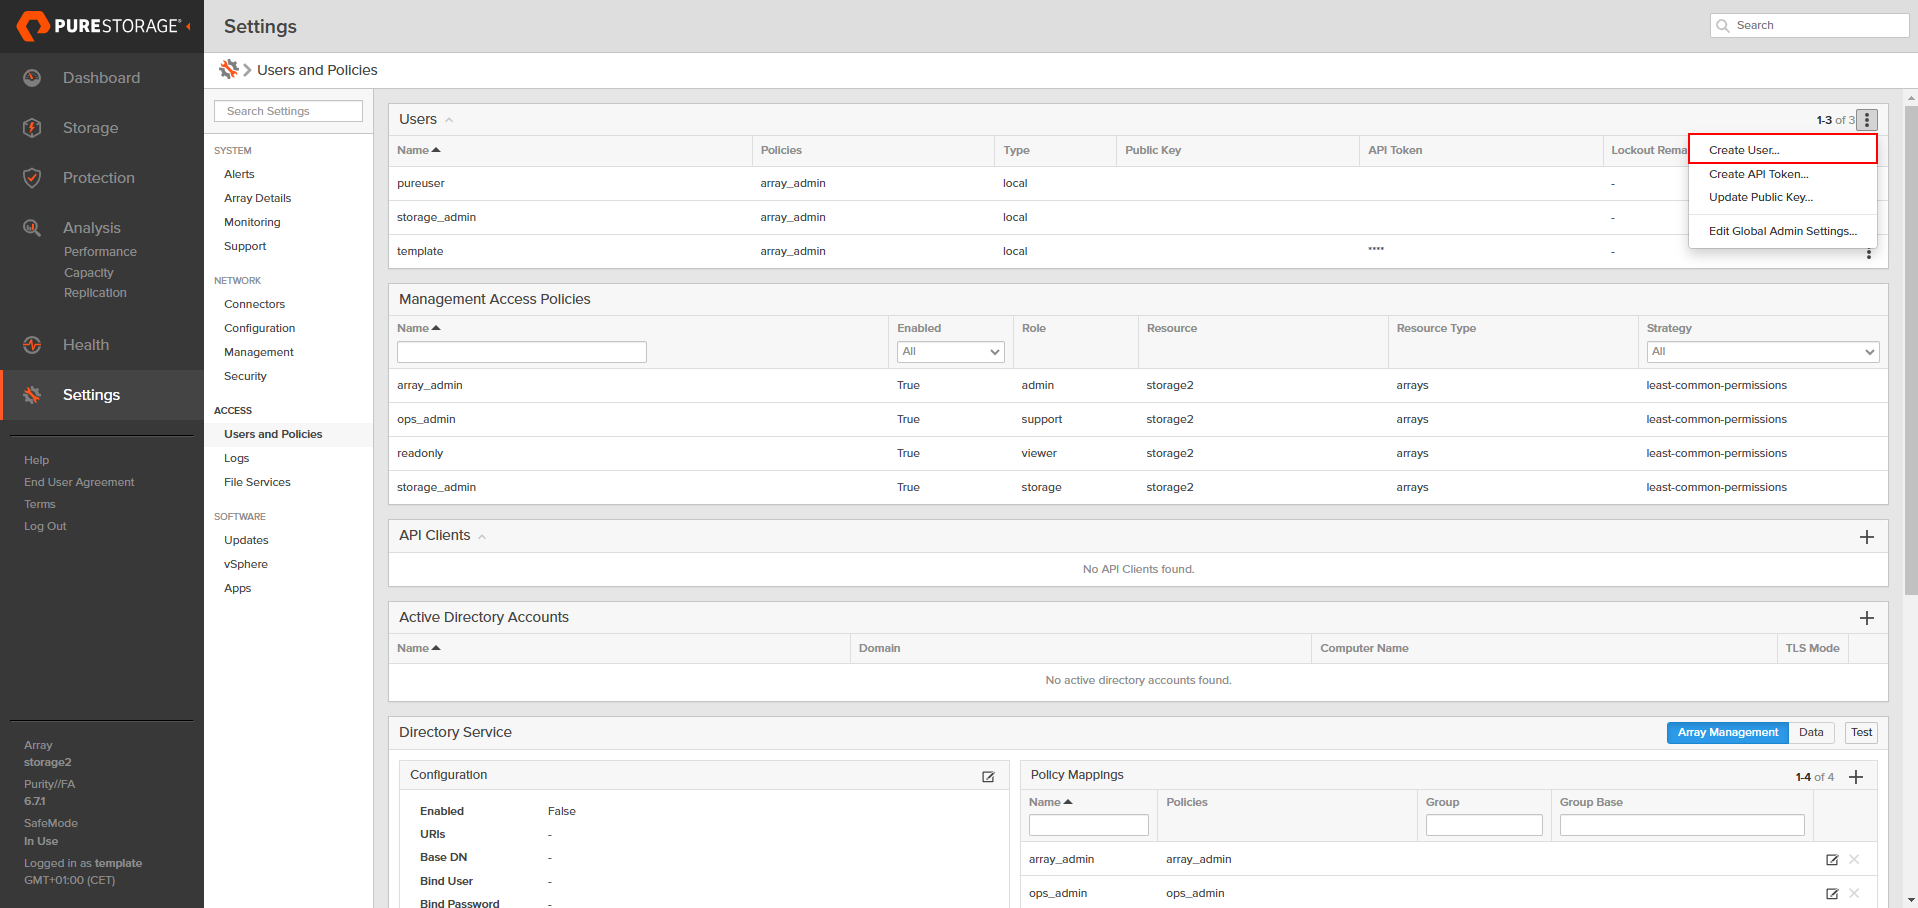This screenshot has width=1918, height=908.
Task: Click the Settings gear icon in sidebar
Action: [x=32, y=395]
